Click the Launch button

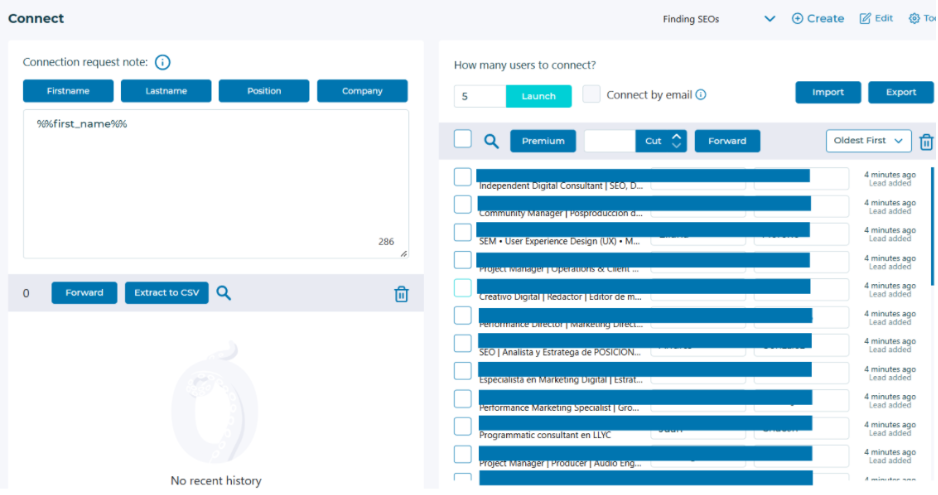point(538,96)
